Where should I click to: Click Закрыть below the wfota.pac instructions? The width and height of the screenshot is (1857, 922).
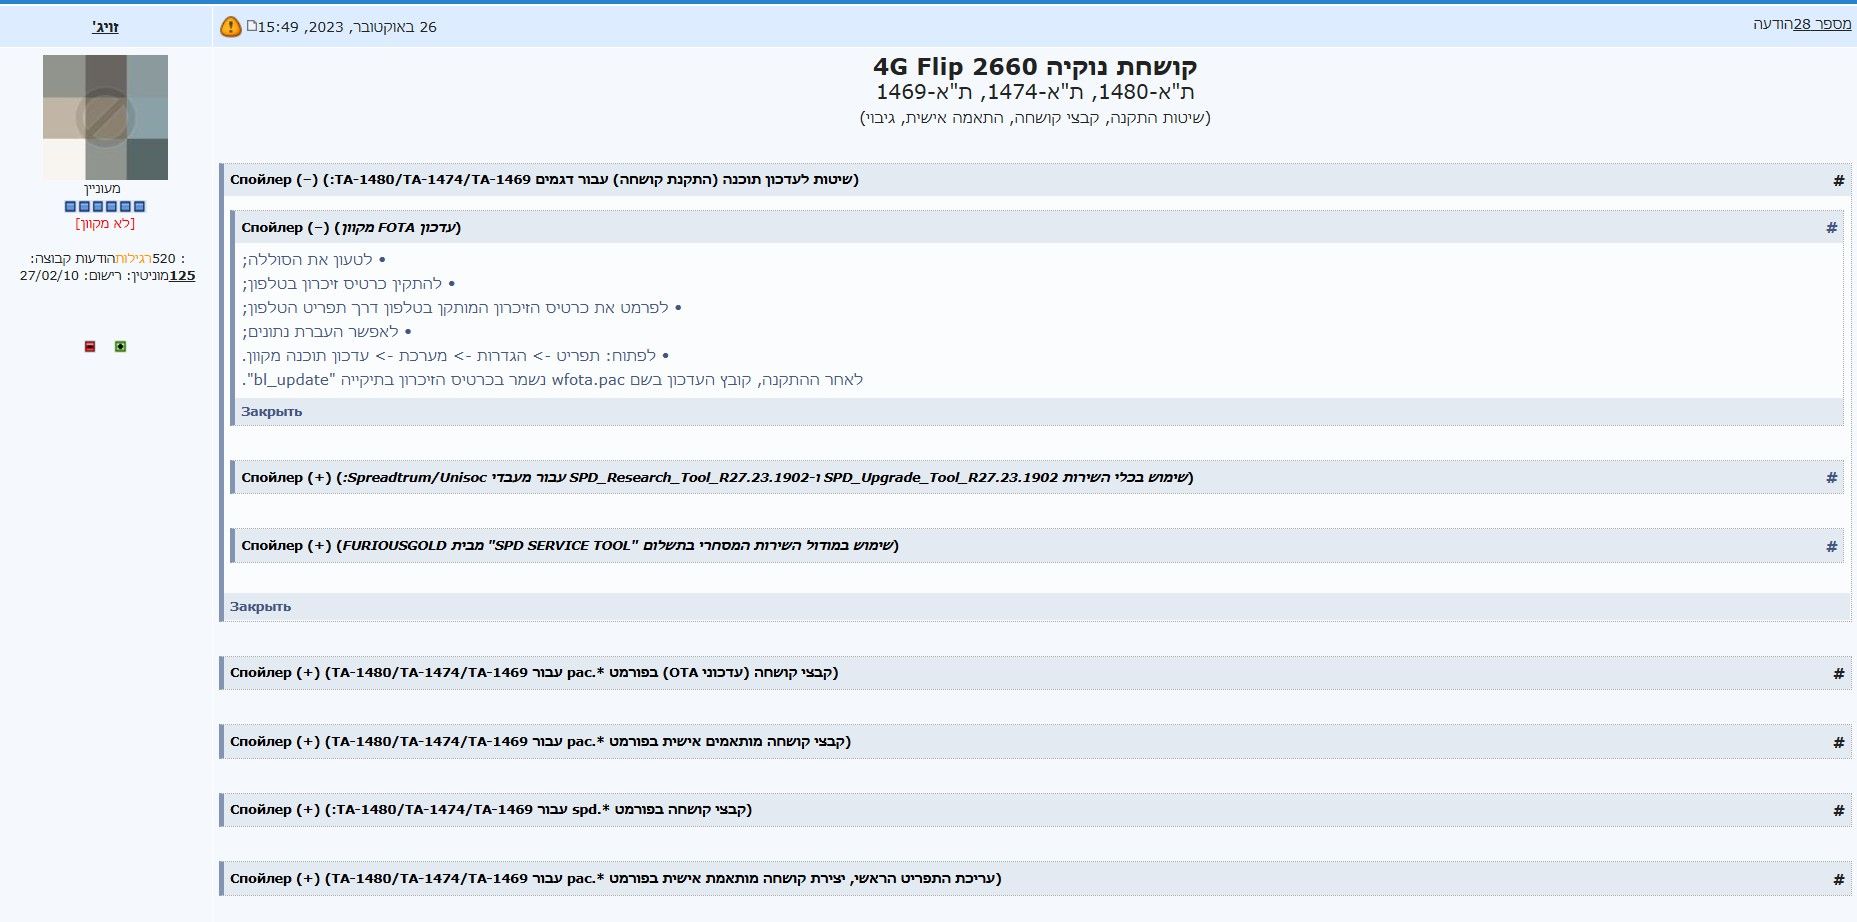click(x=271, y=412)
